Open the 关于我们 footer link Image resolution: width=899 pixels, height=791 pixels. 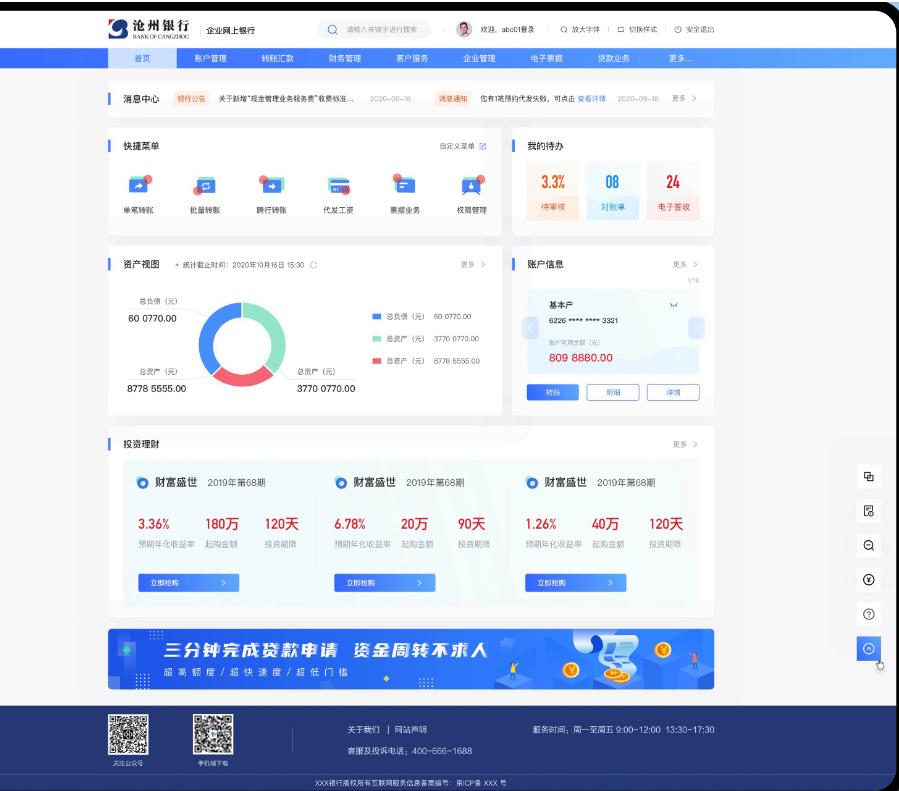pyautogui.click(x=363, y=730)
